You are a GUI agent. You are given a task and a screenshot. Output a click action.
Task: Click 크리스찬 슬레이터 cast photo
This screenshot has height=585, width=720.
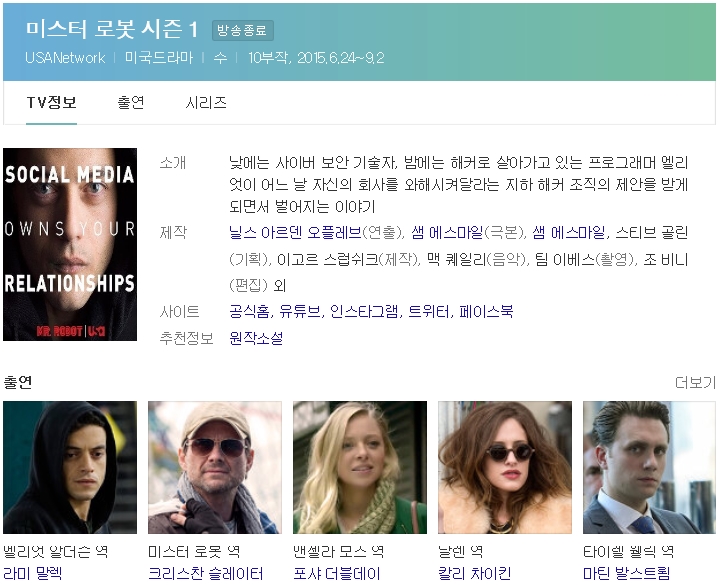[215, 467]
